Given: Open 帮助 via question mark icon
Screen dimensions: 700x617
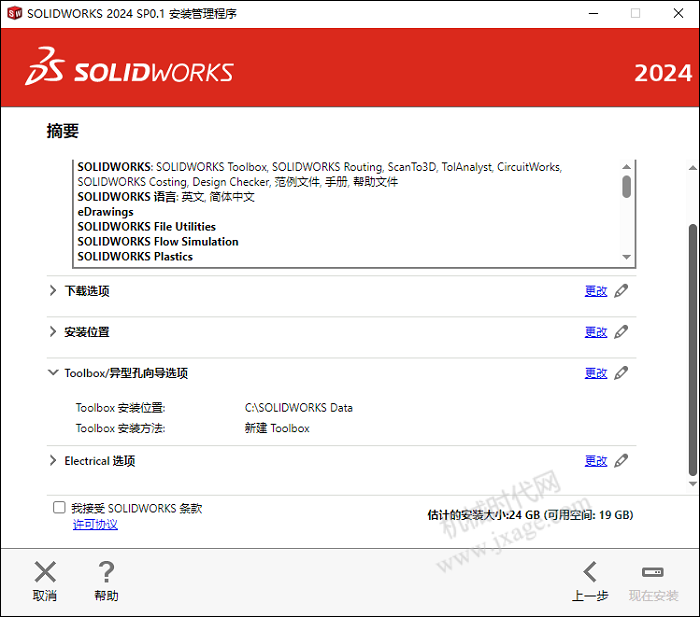Looking at the screenshot, I should pos(106,572).
